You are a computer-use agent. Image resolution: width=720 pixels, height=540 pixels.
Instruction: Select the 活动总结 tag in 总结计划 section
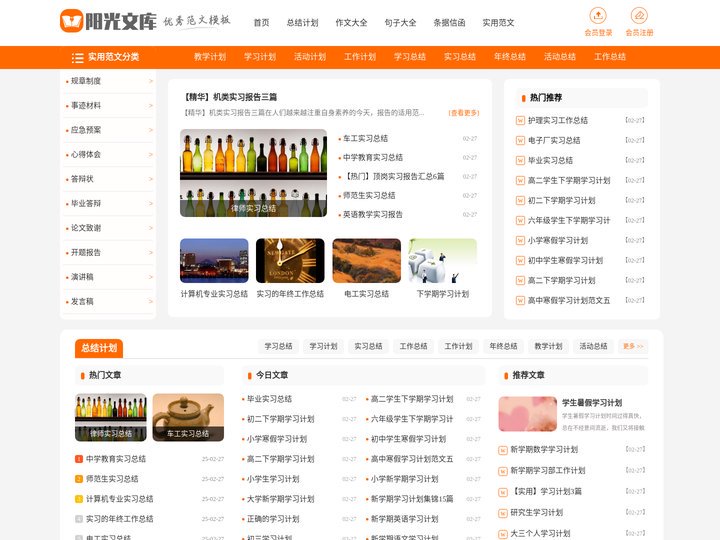[x=593, y=346]
